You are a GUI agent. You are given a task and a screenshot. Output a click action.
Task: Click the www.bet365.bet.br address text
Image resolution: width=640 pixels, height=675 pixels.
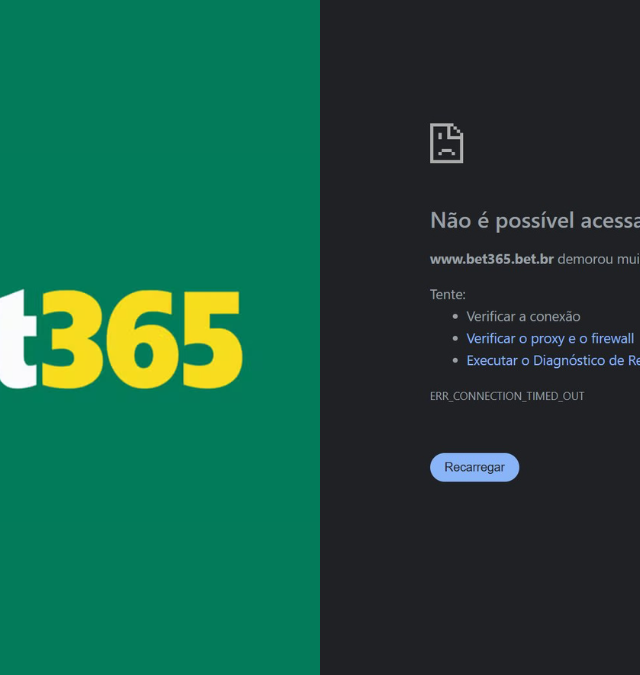point(492,259)
